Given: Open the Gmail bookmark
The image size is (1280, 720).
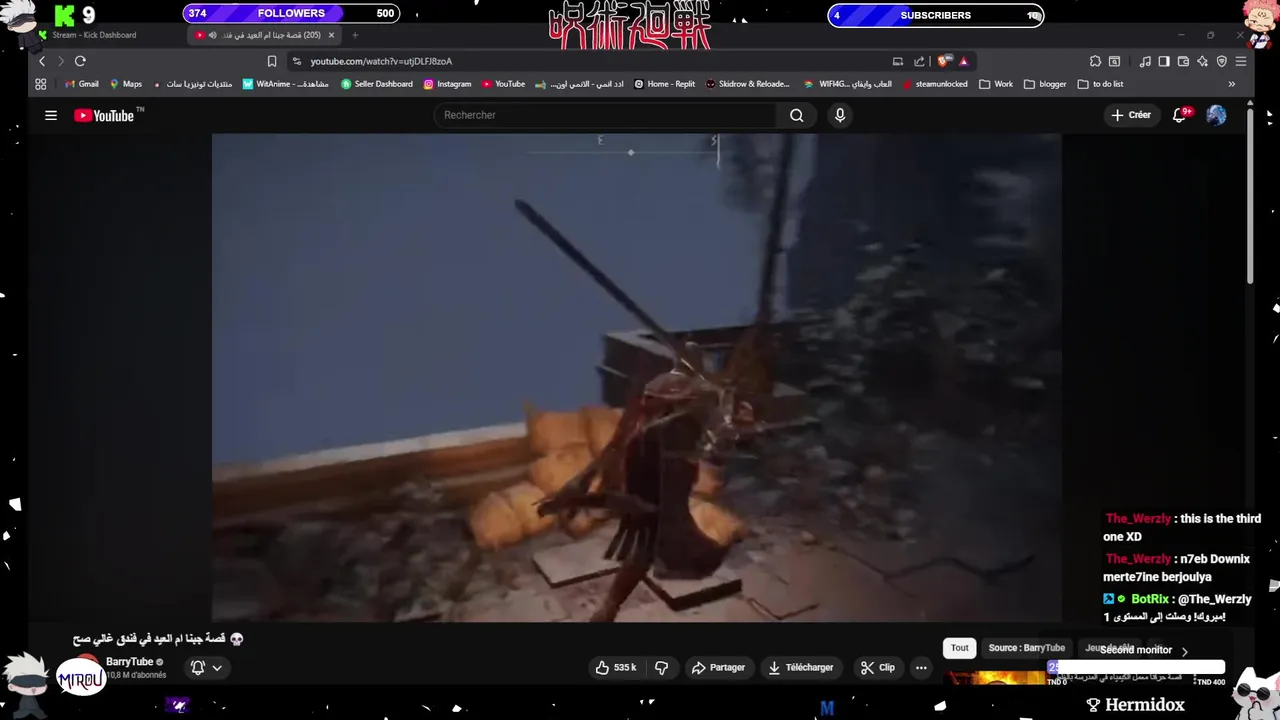Looking at the screenshot, I should tap(81, 84).
